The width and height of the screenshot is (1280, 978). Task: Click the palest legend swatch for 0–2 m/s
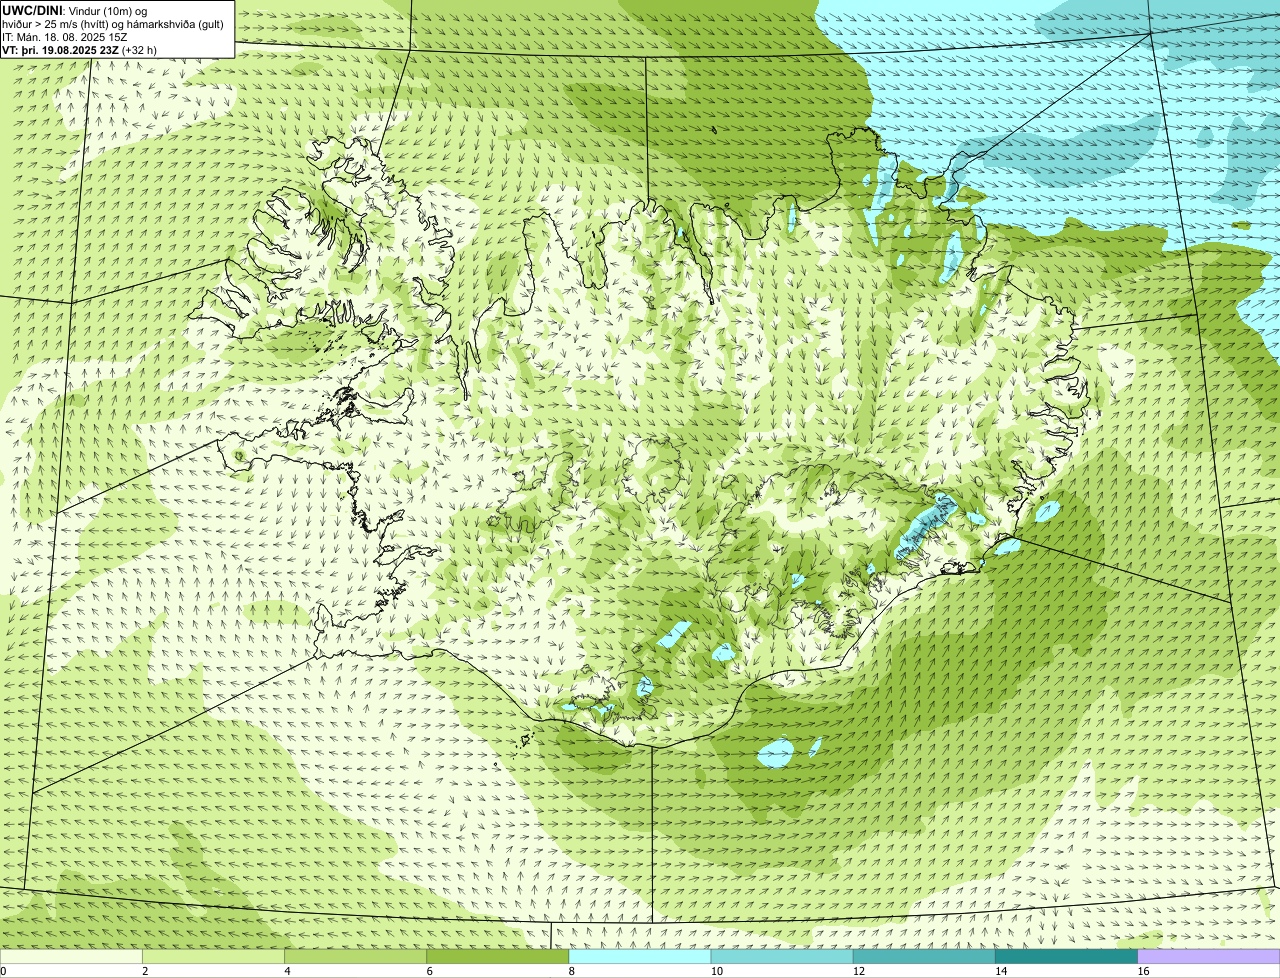(72, 956)
